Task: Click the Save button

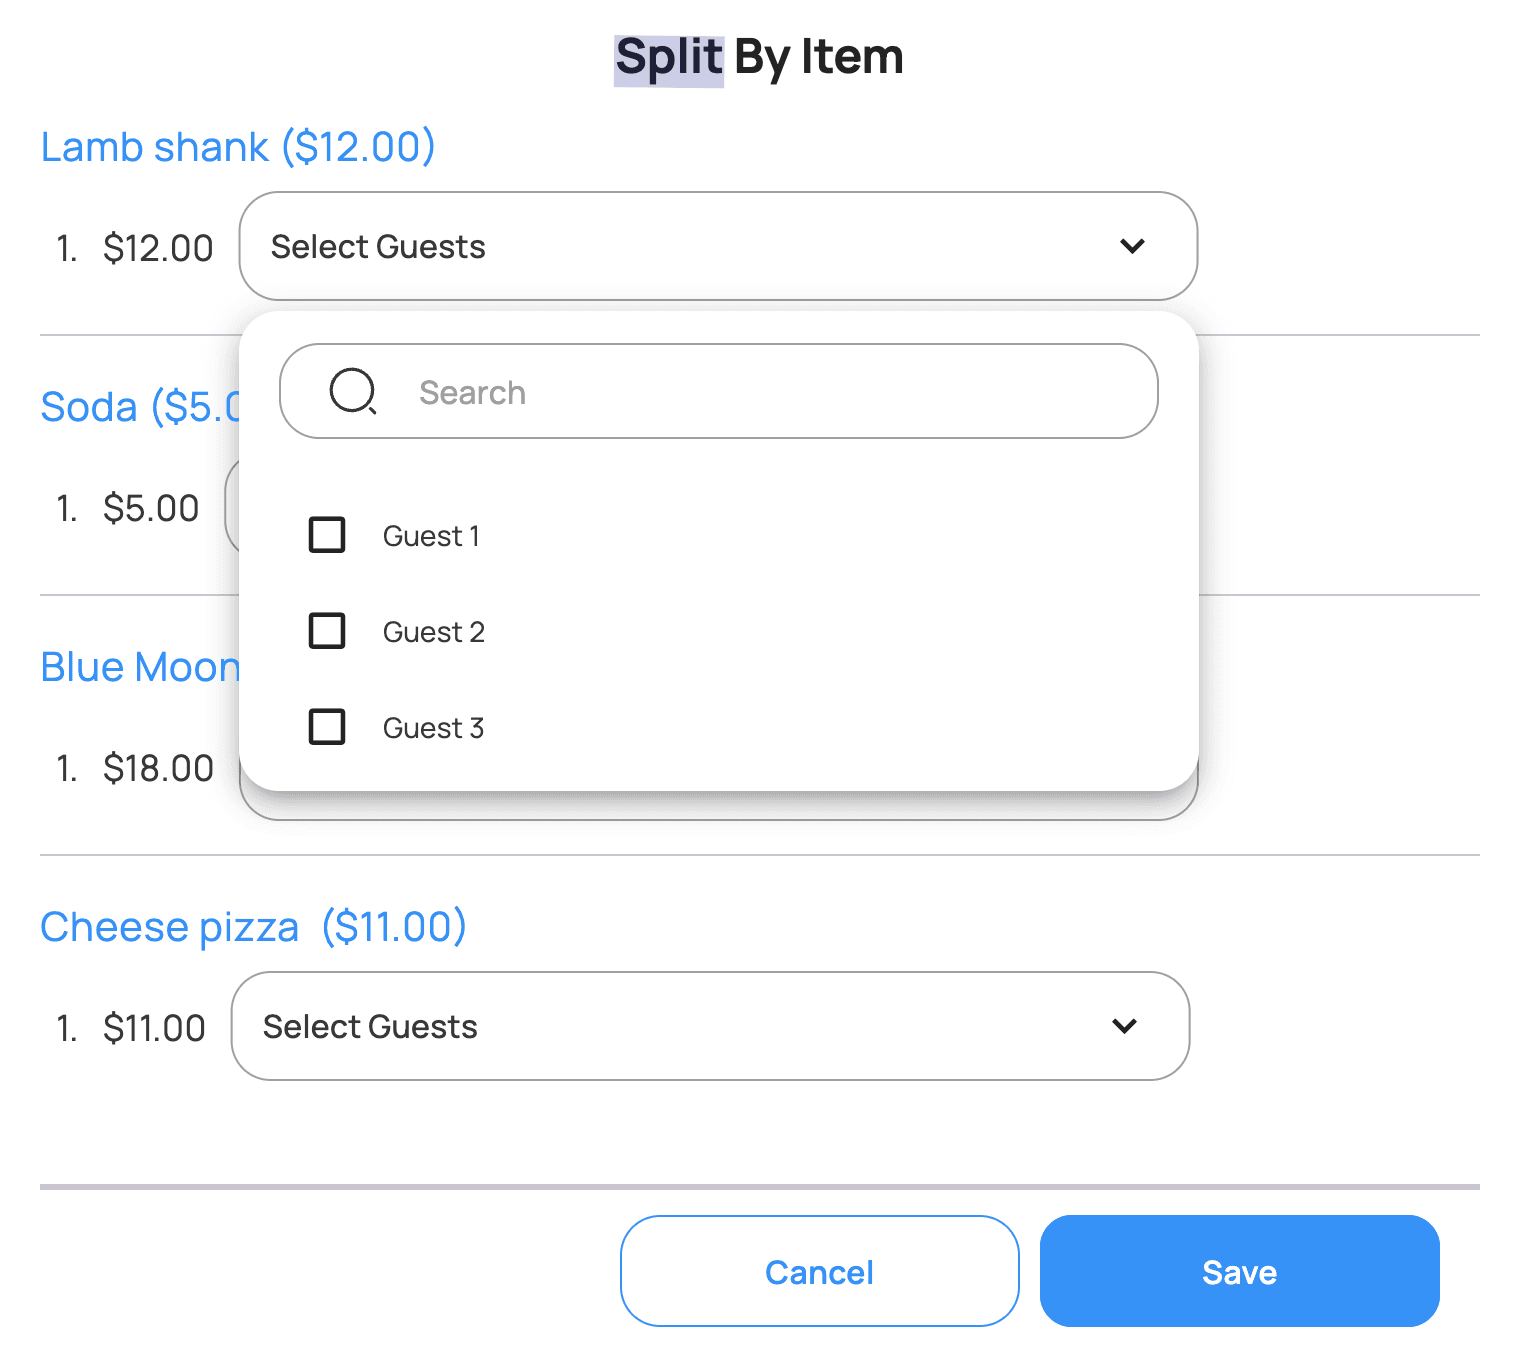Action: coord(1238,1271)
